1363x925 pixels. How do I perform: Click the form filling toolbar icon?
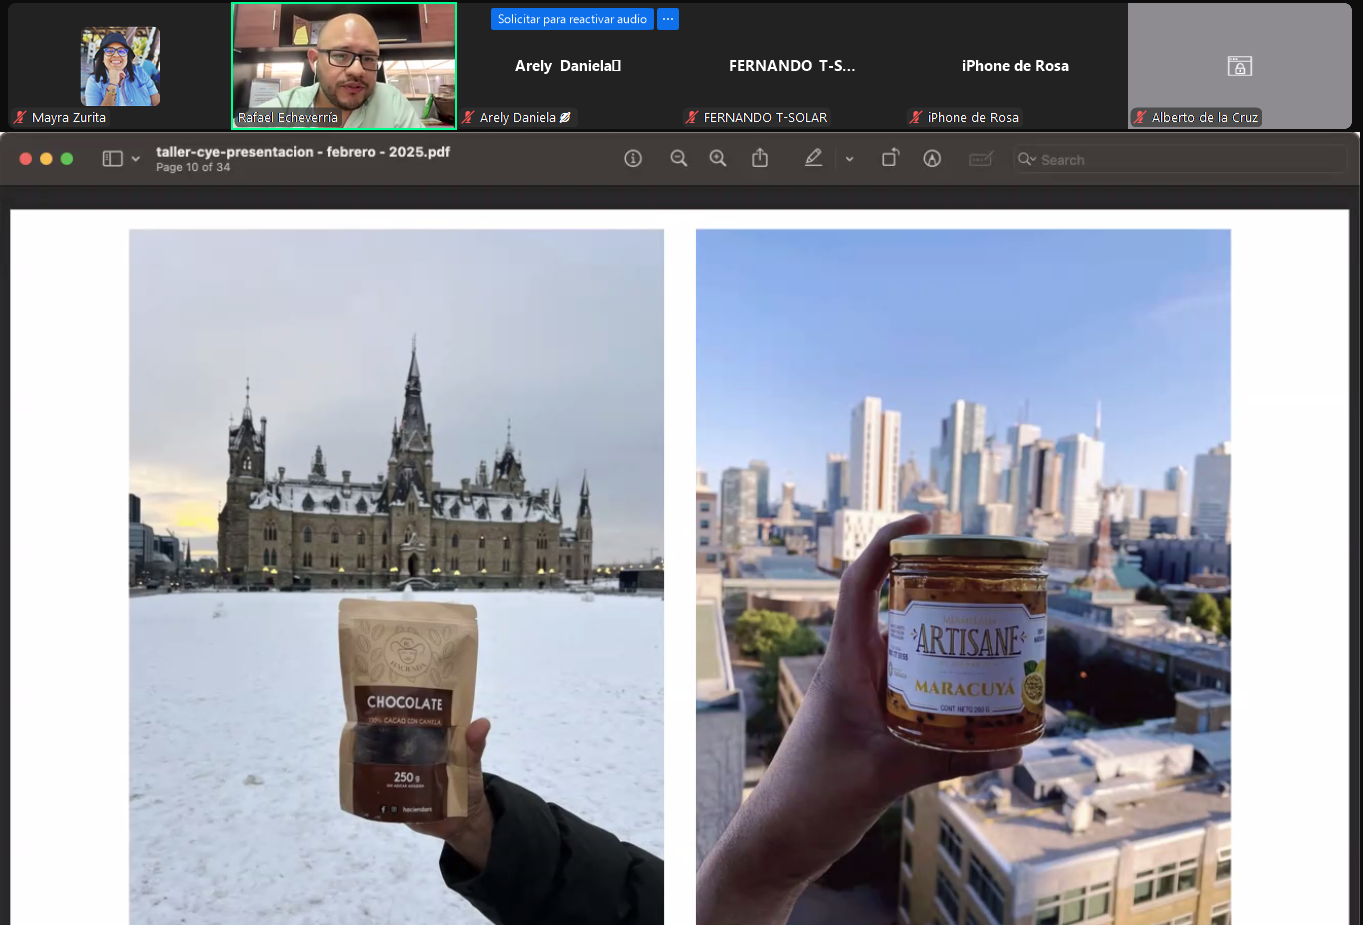981,159
